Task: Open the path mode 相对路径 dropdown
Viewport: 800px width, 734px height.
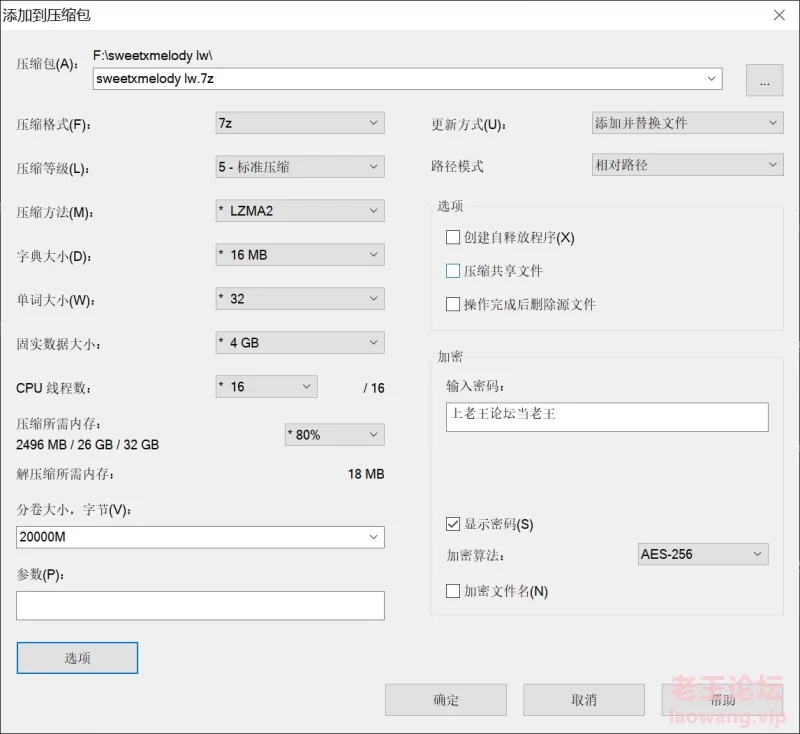Action: click(x=687, y=165)
